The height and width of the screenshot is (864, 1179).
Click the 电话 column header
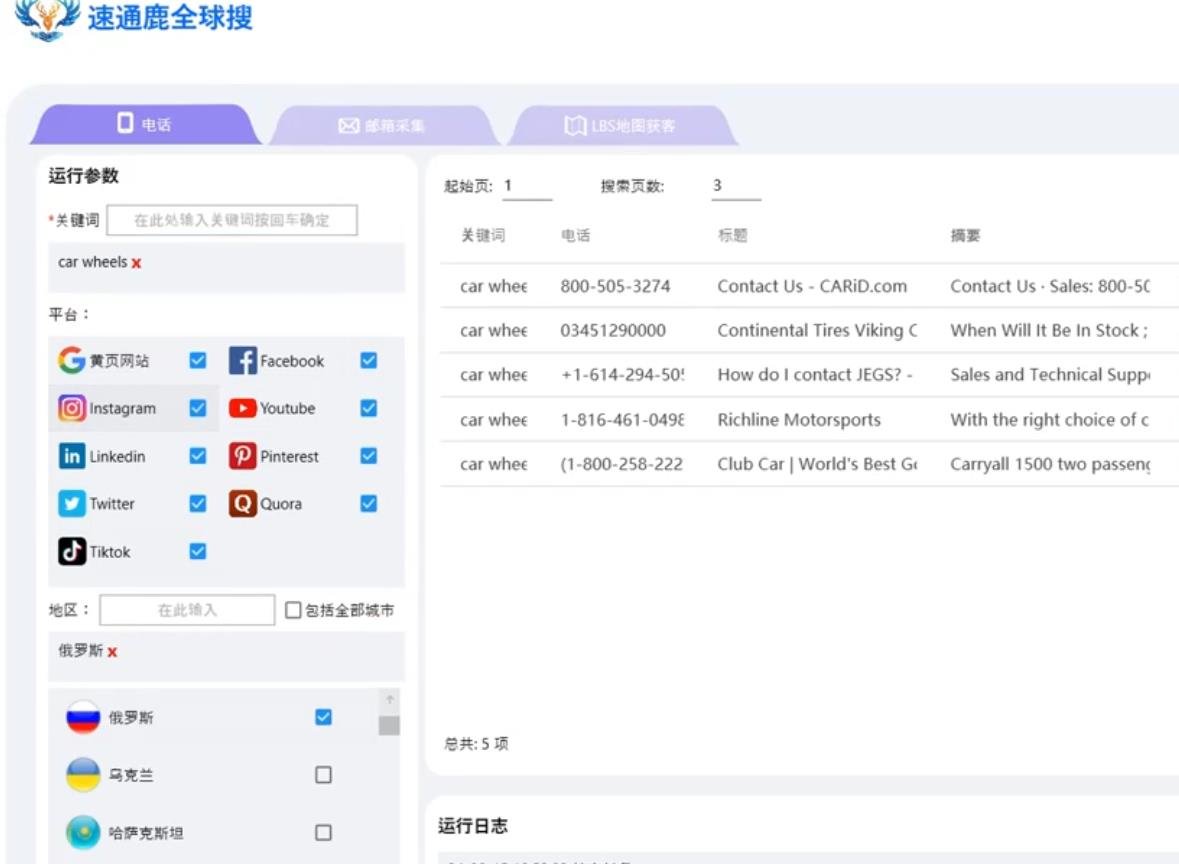[575, 235]
